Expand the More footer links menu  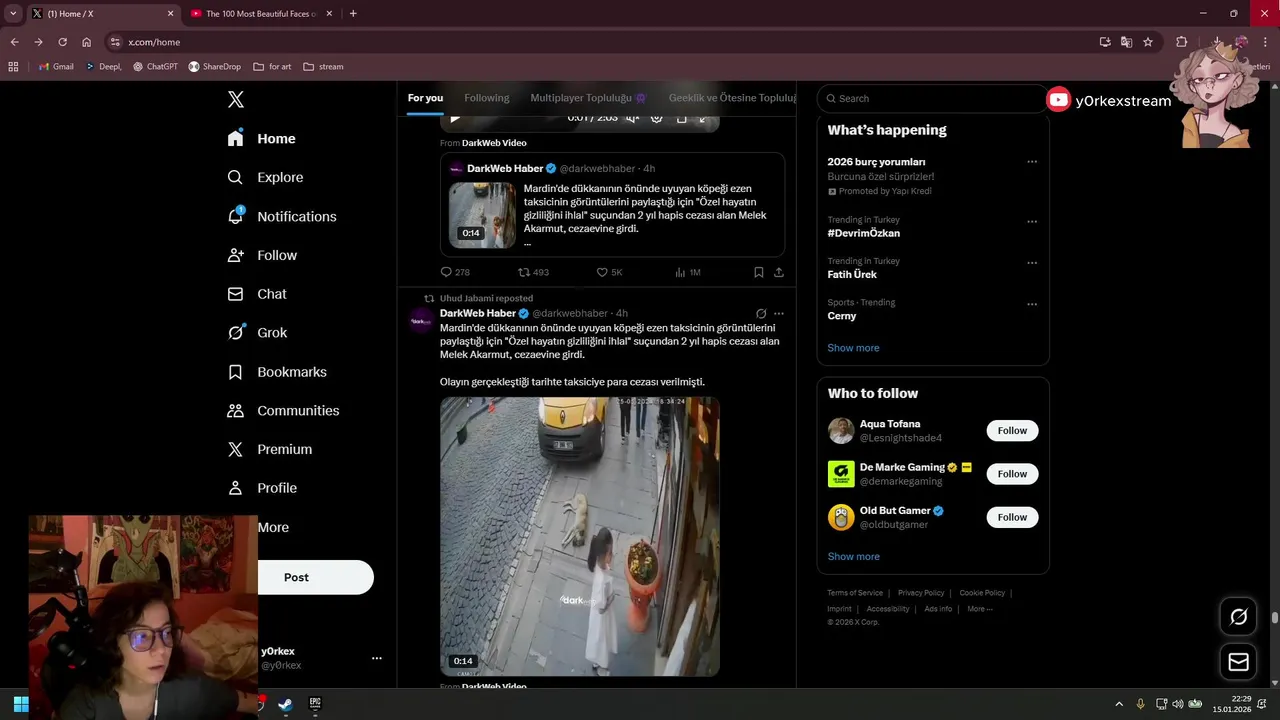coord(979,609)
